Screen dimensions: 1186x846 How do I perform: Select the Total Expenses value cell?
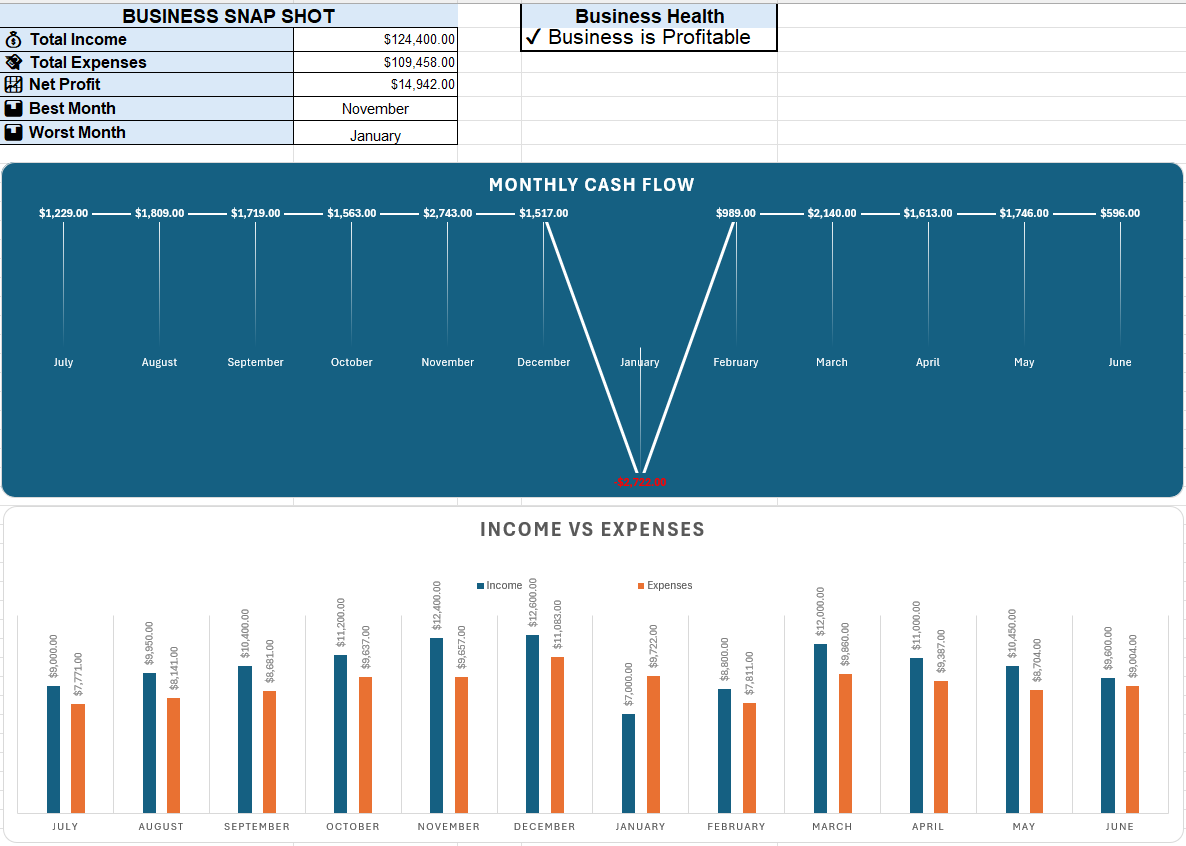375,62
